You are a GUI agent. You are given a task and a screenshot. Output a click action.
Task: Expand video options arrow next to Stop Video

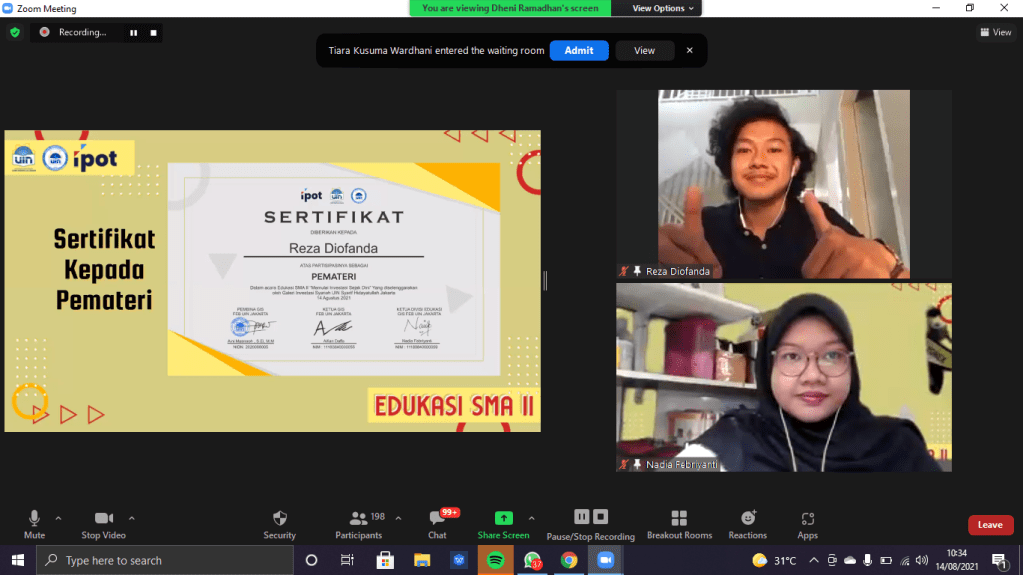(x=132, y=518)
